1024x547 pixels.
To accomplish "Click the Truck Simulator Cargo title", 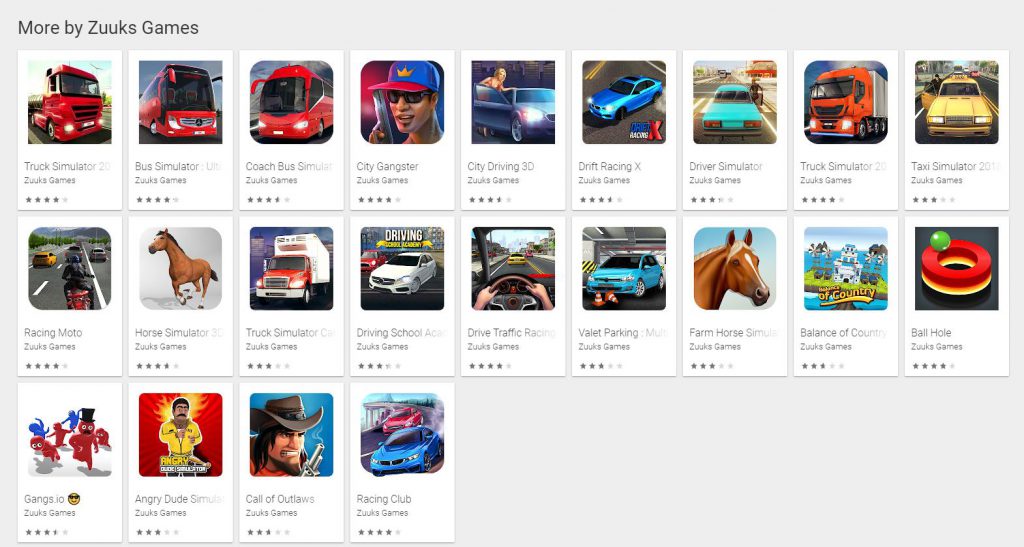I will tap(291, 332).
